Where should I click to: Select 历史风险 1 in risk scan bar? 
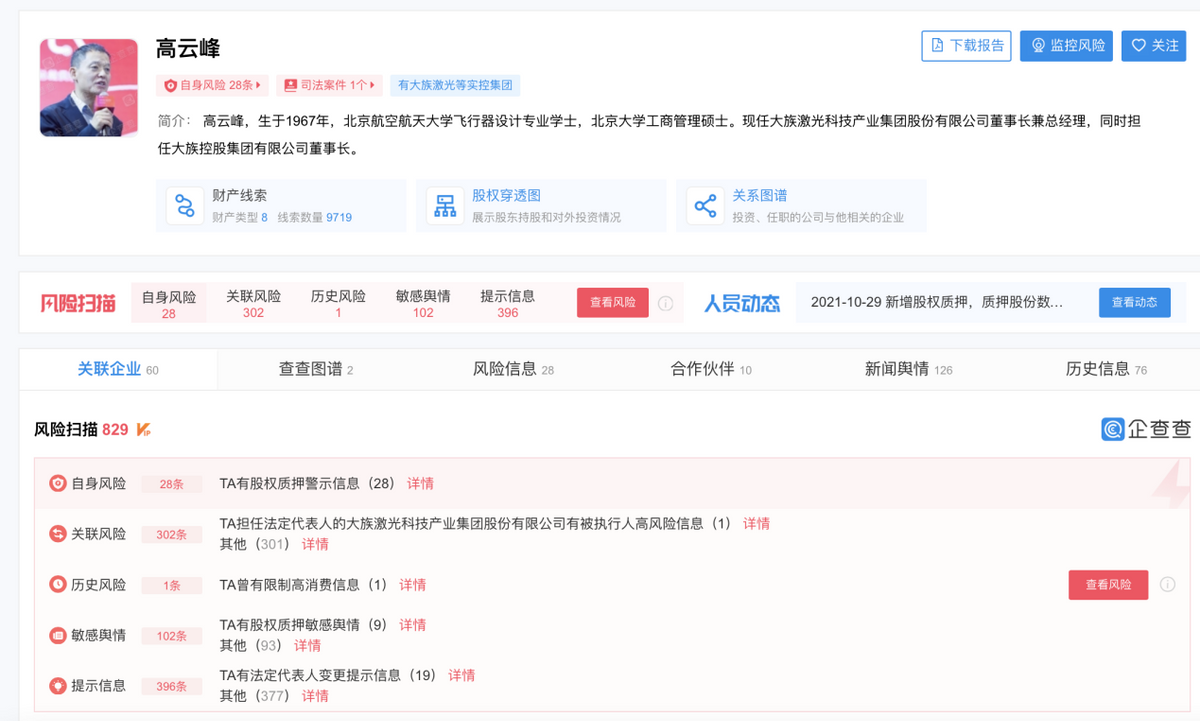(x=338, y=304)
